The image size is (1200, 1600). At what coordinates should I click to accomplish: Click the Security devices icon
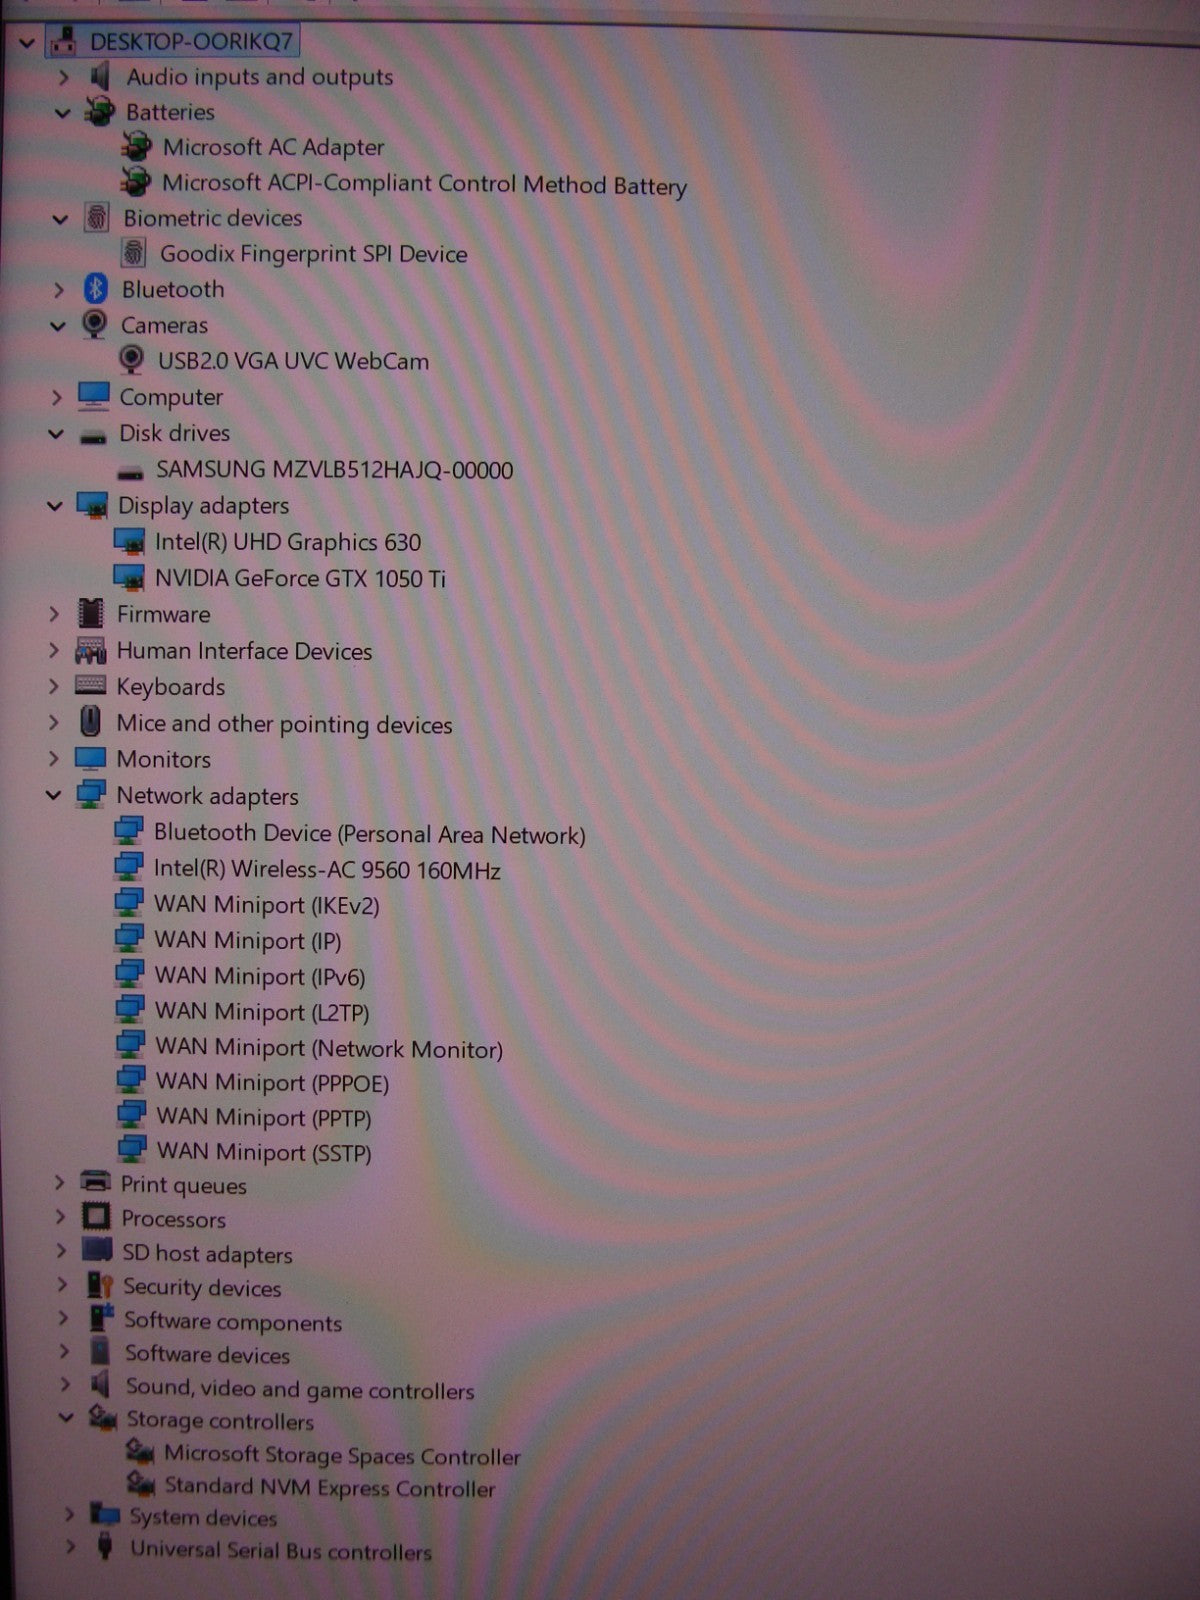pos(99,1286)
